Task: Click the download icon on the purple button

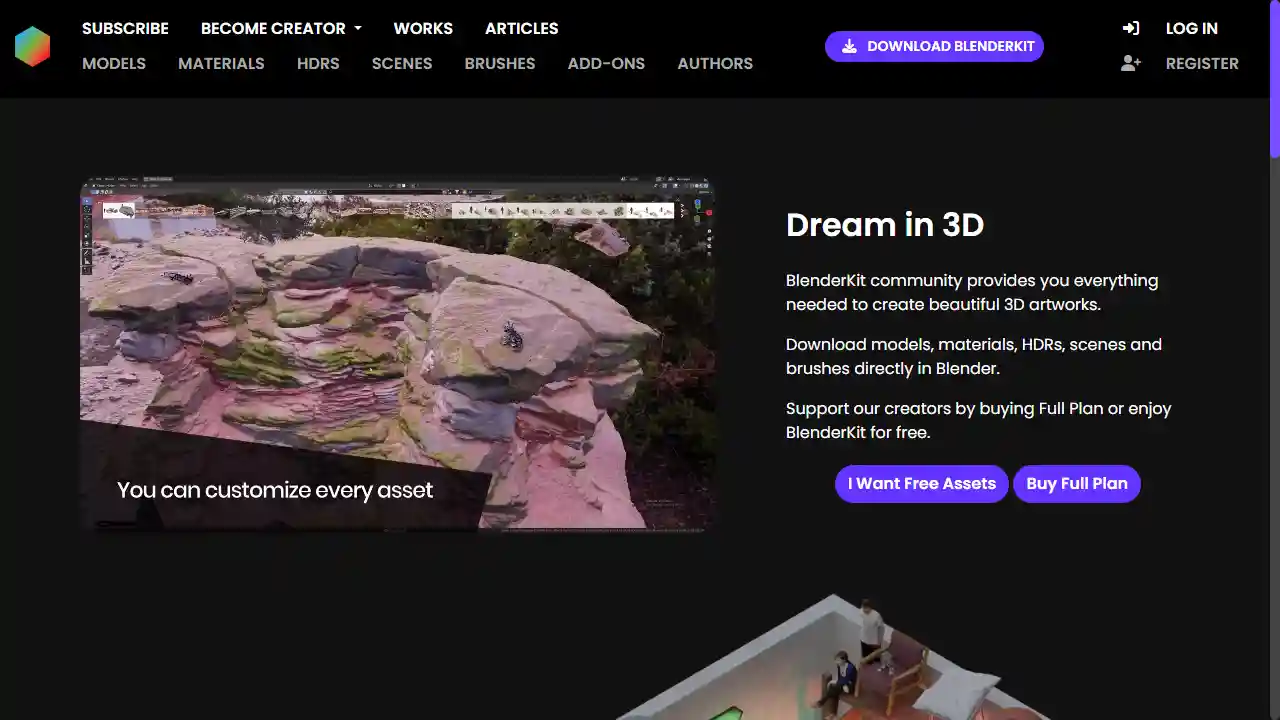Action: (850, 46)
